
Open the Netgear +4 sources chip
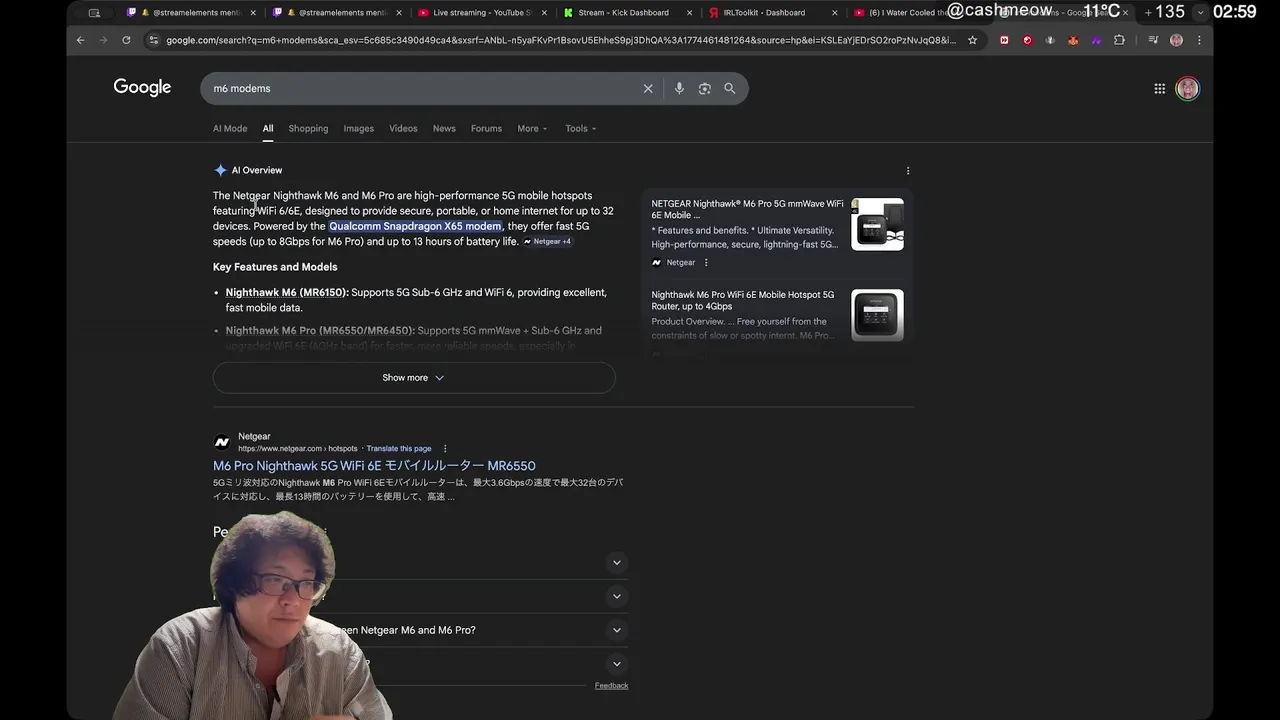click(x=547, y=241)
